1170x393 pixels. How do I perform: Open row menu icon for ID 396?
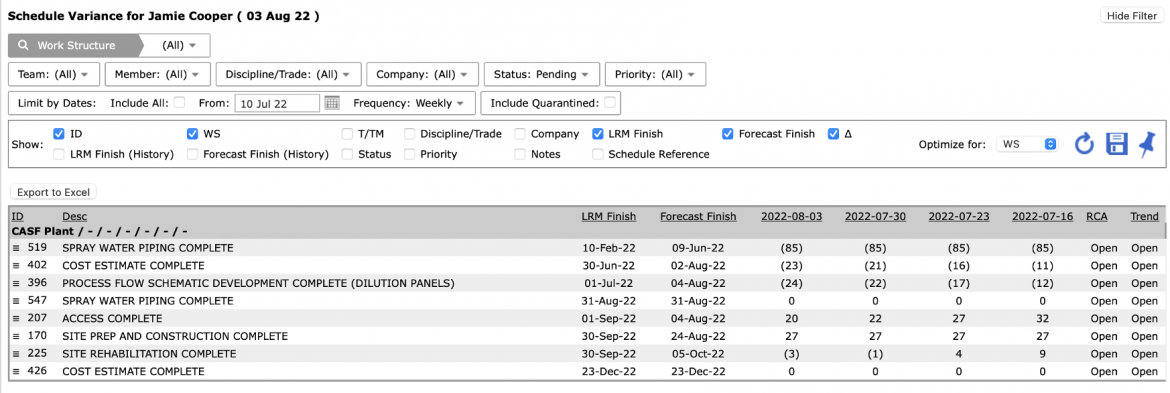[16, 283]
